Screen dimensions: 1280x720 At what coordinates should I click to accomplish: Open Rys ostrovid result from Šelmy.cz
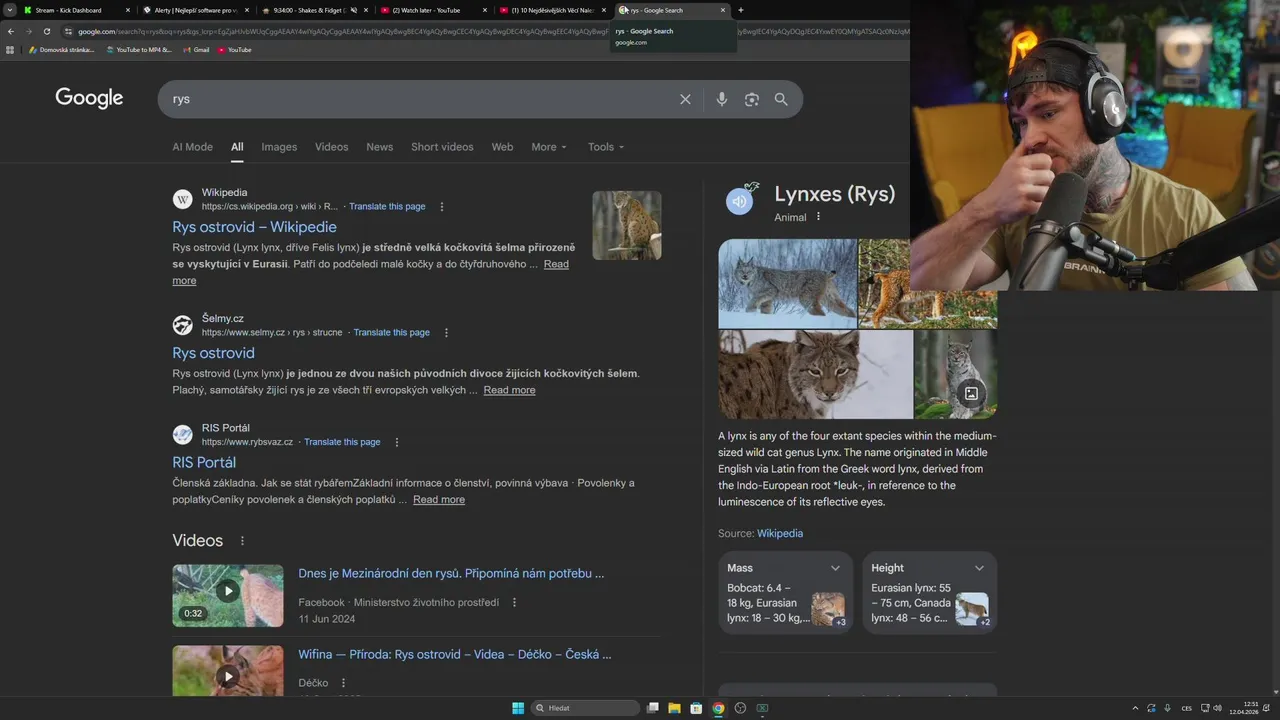(x=213, y=353)
